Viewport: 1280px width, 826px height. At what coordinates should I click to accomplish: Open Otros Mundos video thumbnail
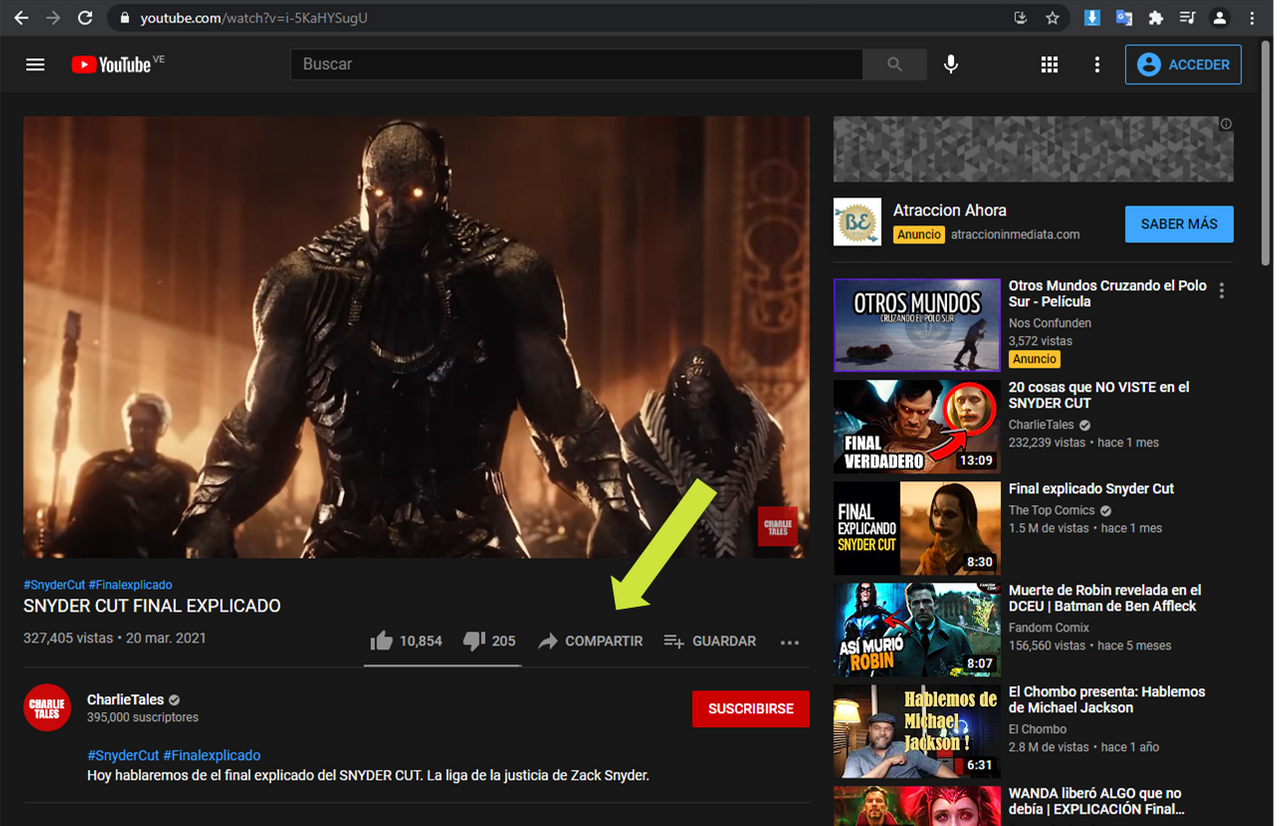[x=917, y=325]
